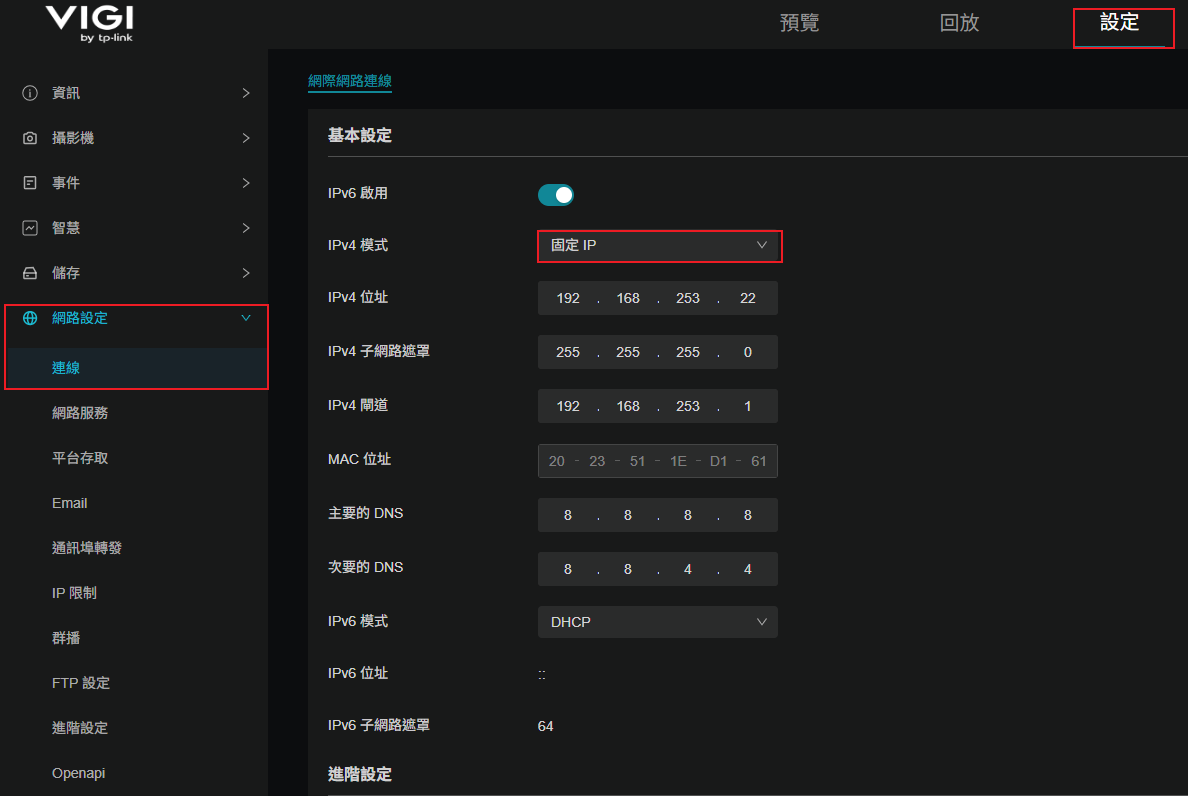Screen dimensions: 1188x796
Task: Click the last octet of IPv4 位址
Action: [747, 299]
